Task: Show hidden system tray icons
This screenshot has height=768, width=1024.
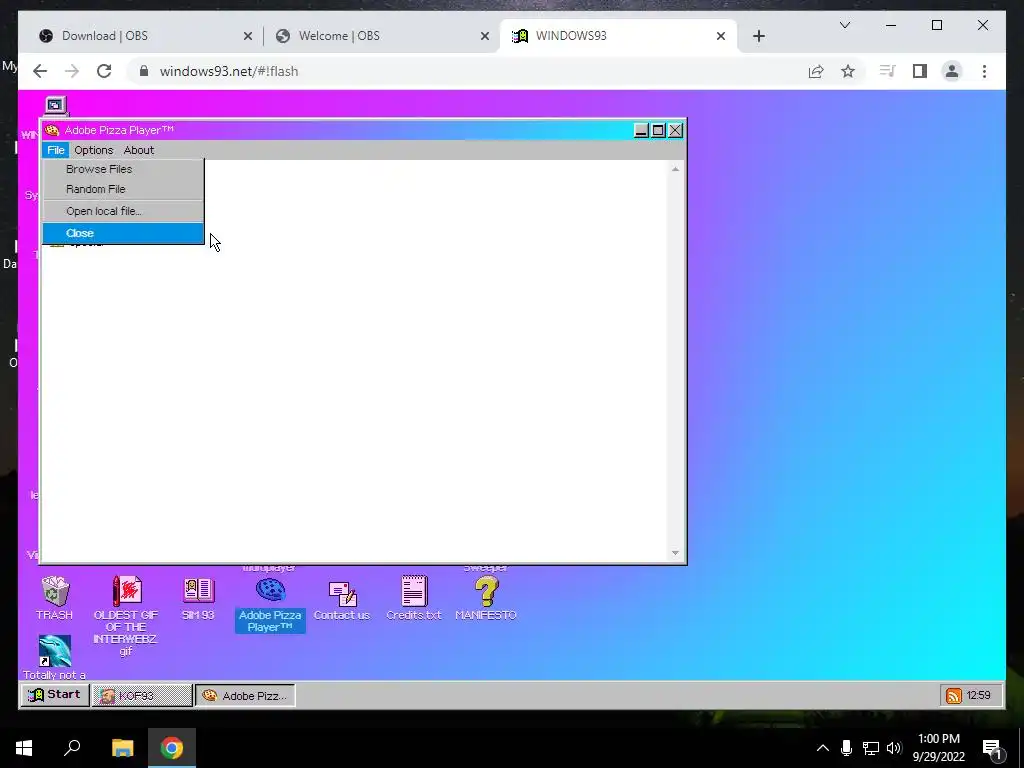Action: 823,748
